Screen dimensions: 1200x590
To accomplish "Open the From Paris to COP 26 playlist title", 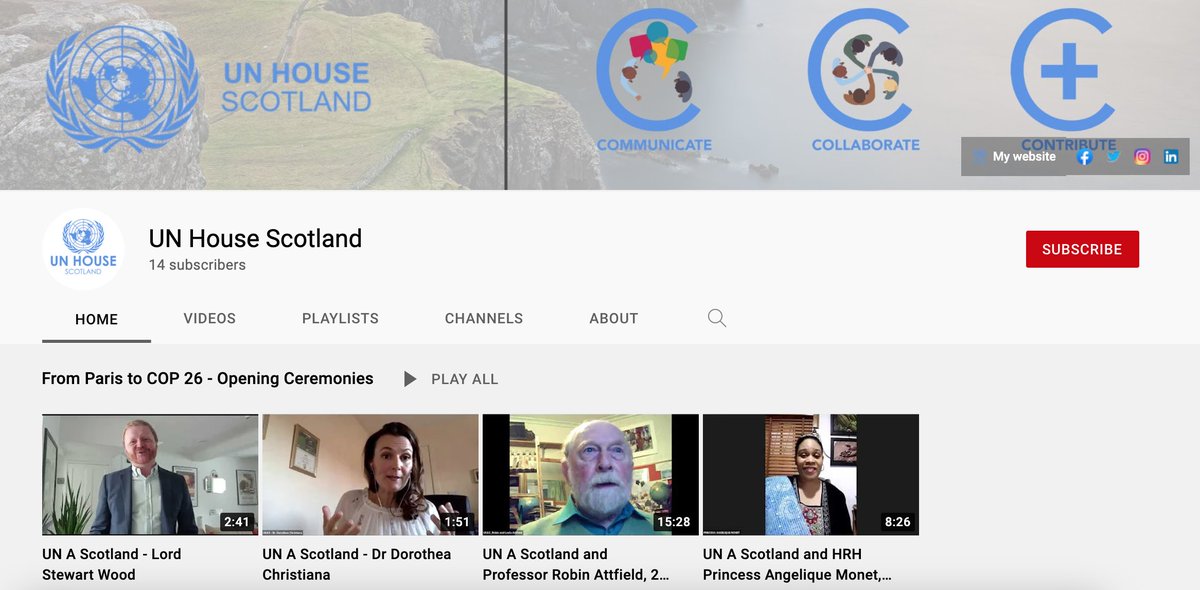I will [x=208, y=379].
